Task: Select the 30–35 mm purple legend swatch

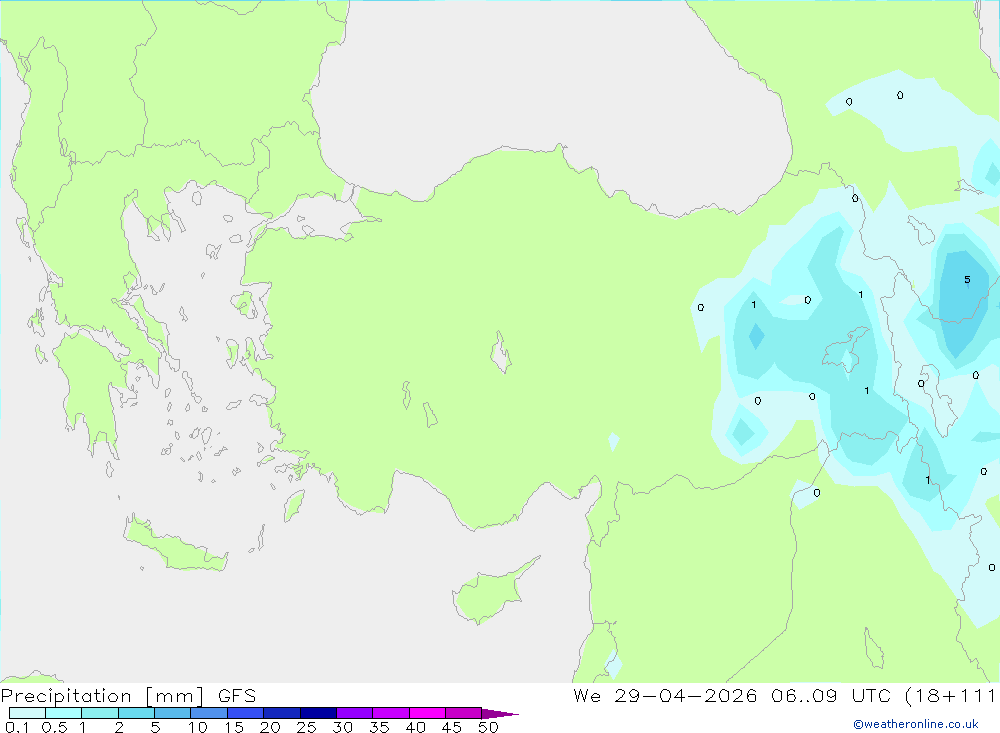Action: coord(354,713)
